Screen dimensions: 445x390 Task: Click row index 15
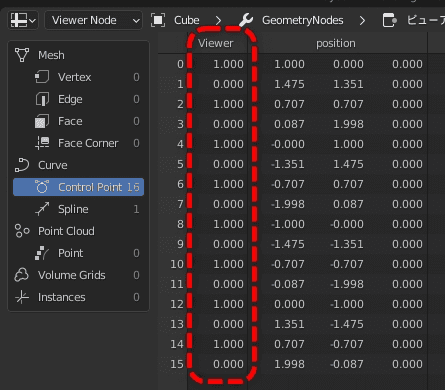[x=177, y=364]
